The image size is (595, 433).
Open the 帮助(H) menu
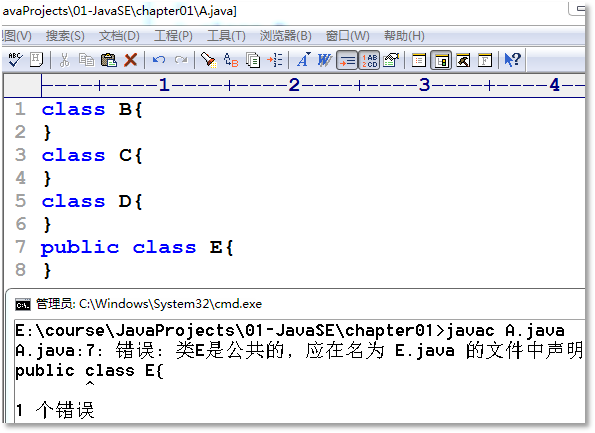[x=404, y=36]
